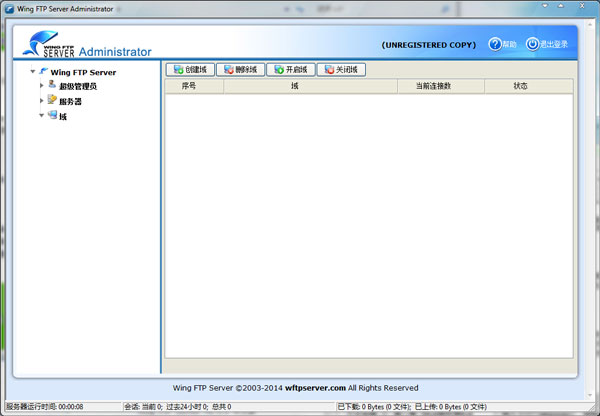The image size is (600, 416).
Task: Expand the 超级管理员 tree node
Action: pyautogui.click(x=42, y=85)
